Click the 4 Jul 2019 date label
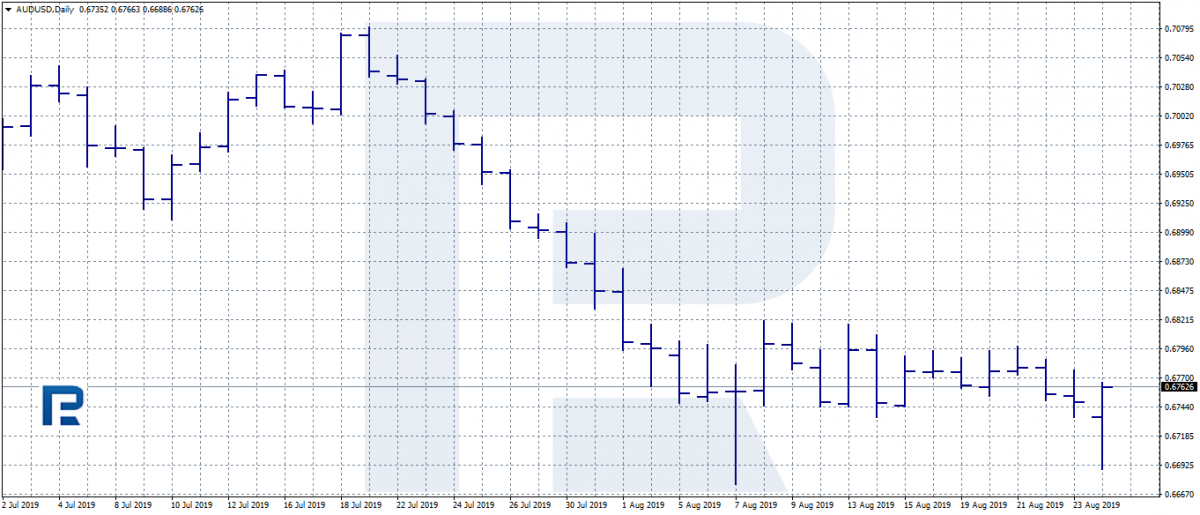The width and height of the screenshot is (1200, 515). (76, 506)
